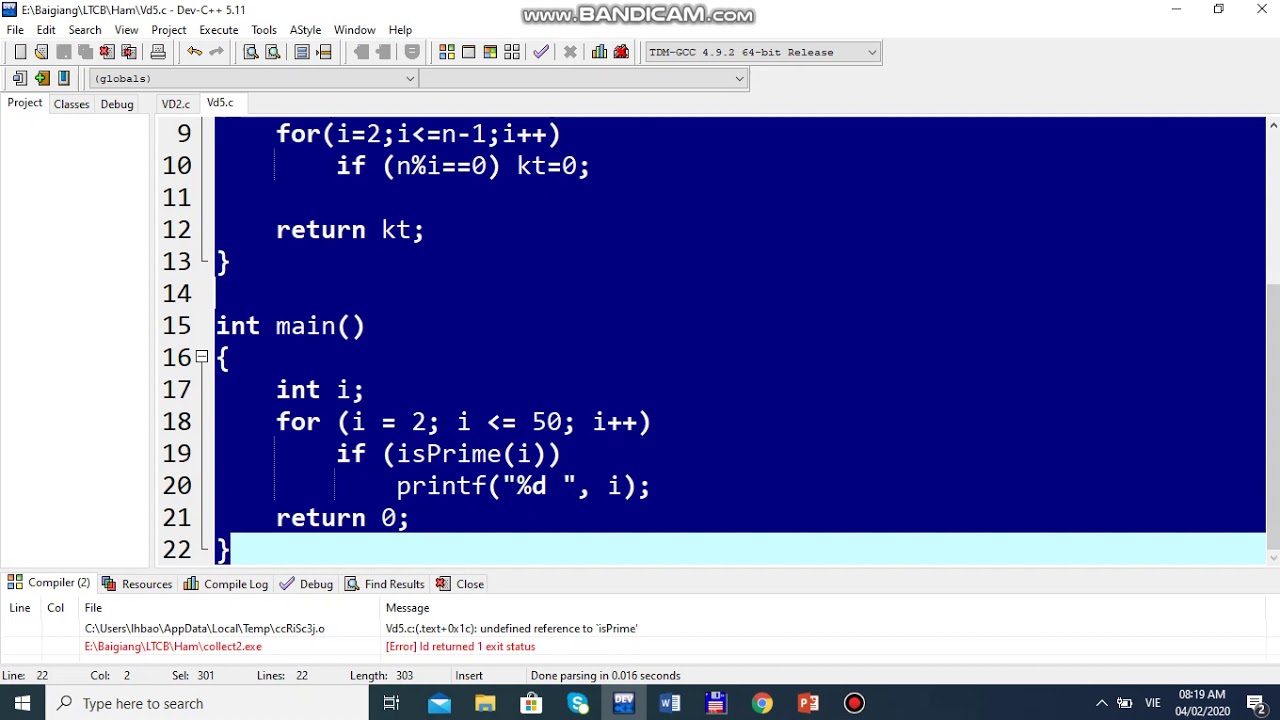The image size is (1280, 720).
Task: Open Find with the magnifier icon
Action: tap(251, 52)
